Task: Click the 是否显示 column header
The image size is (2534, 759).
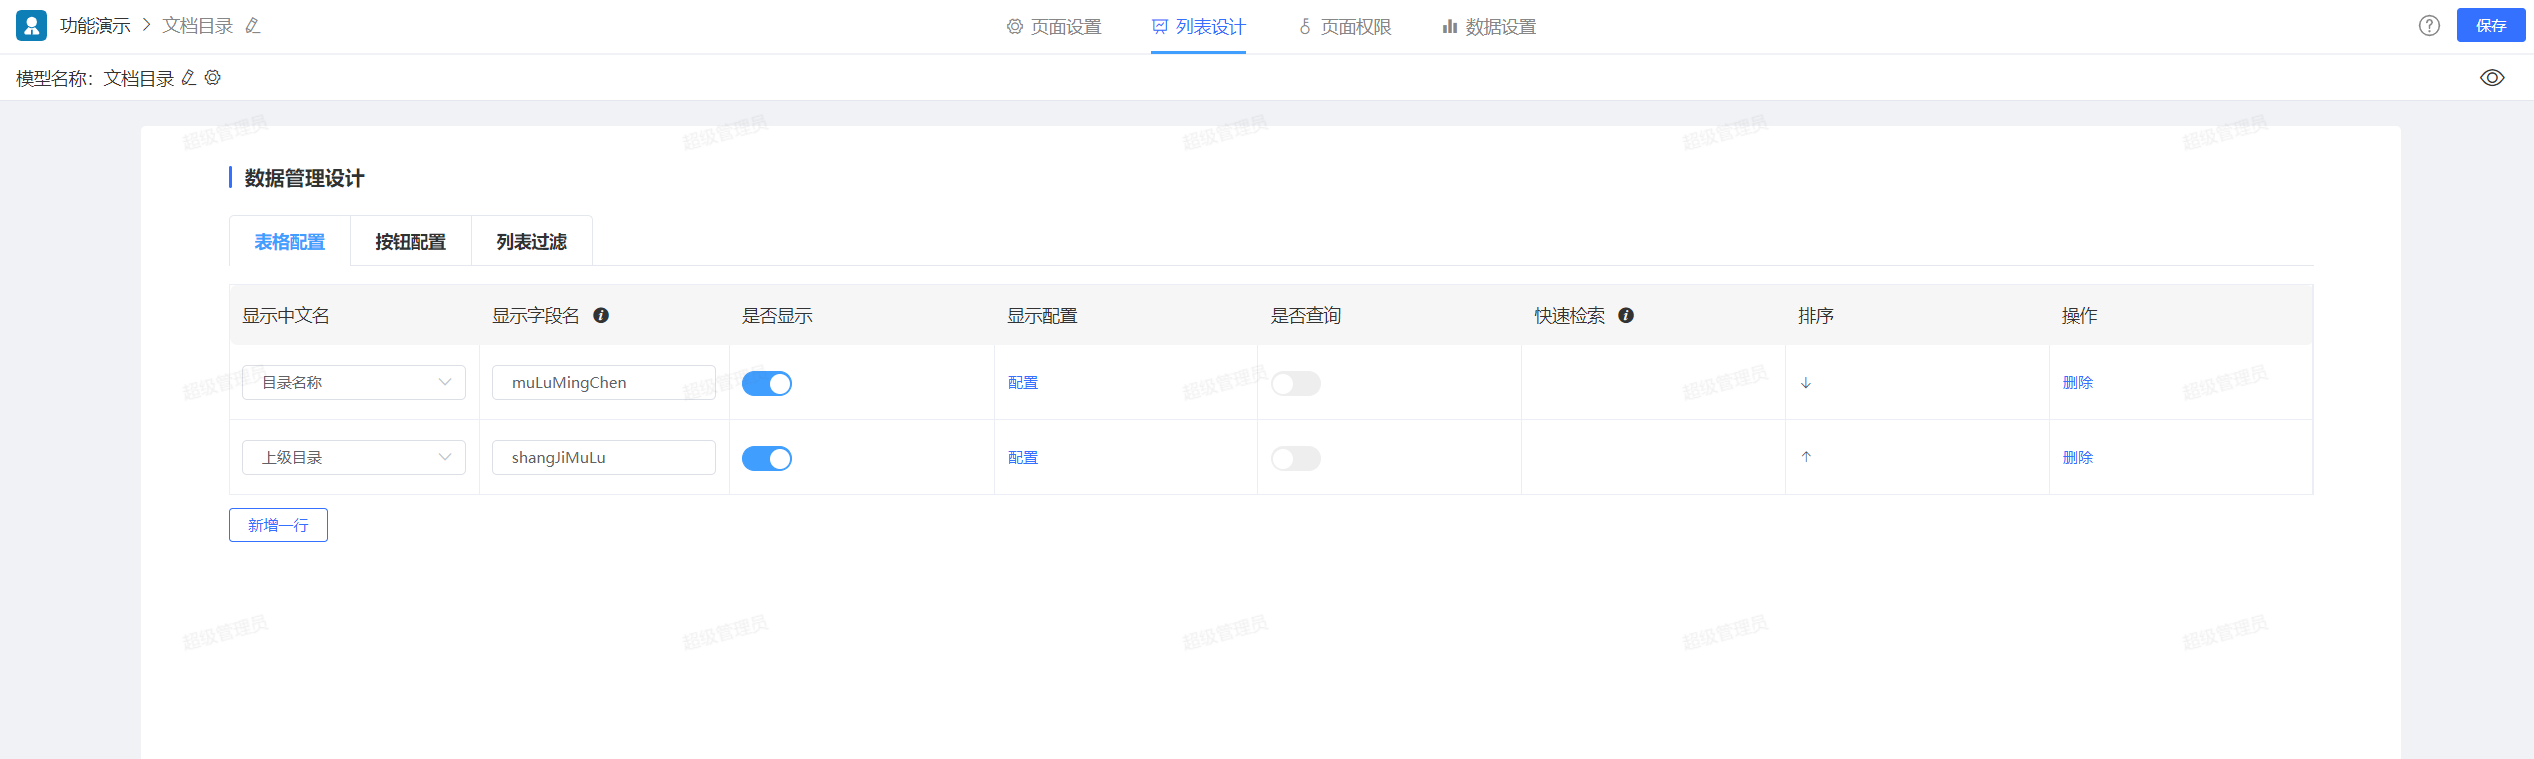Action: point(777,316)
